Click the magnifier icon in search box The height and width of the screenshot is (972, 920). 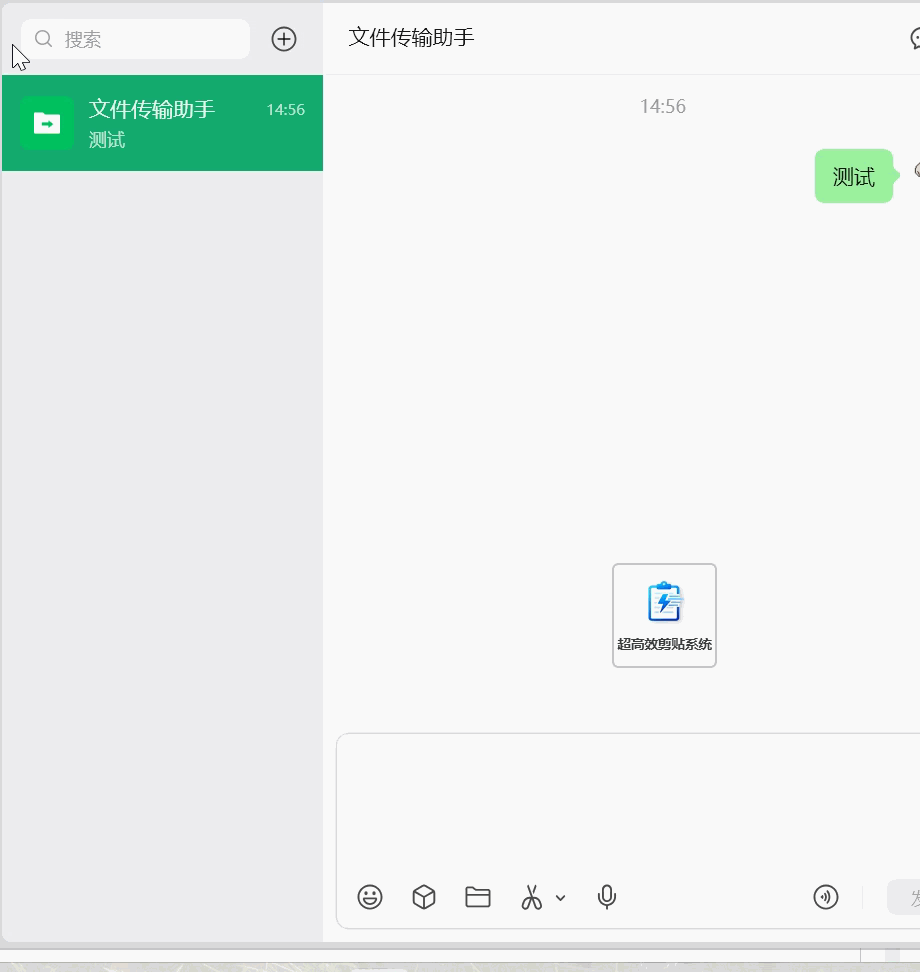[43, 39]
